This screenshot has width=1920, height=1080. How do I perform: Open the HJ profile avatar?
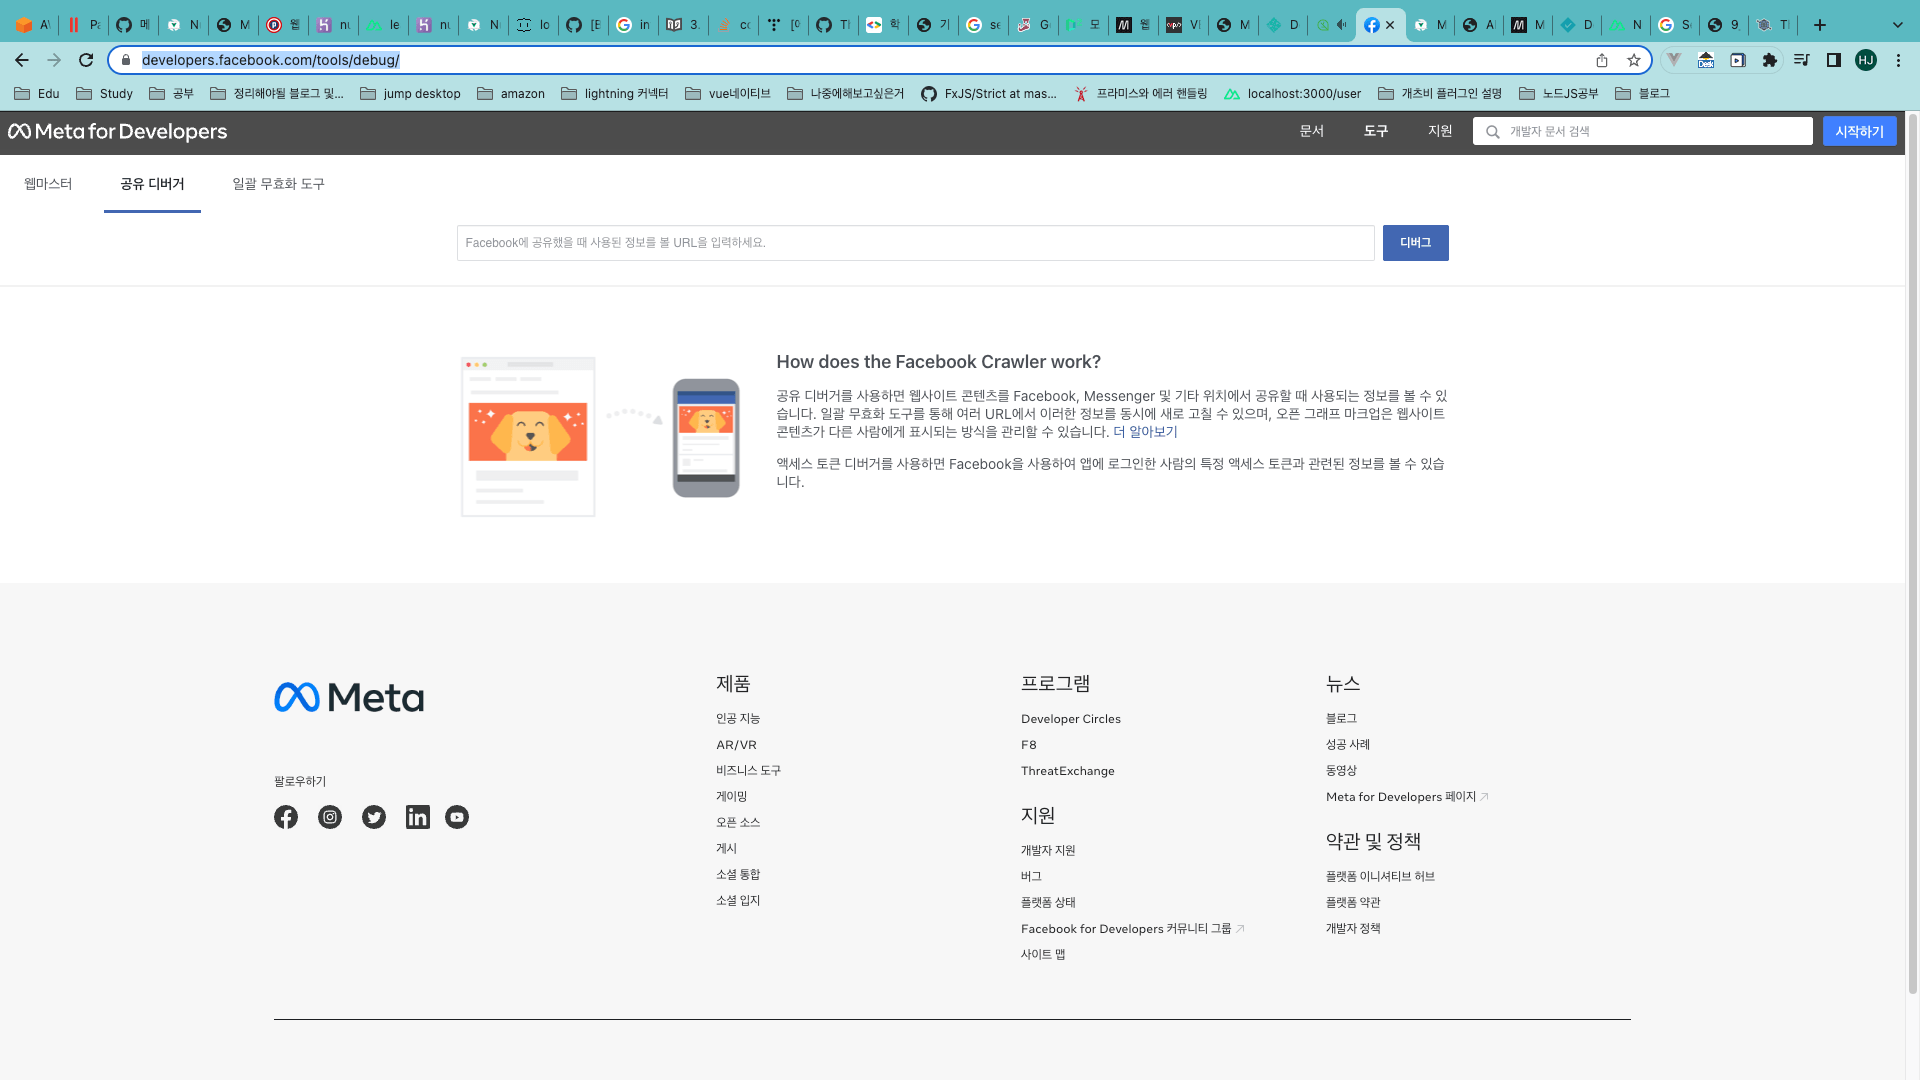click(1866, 60)
